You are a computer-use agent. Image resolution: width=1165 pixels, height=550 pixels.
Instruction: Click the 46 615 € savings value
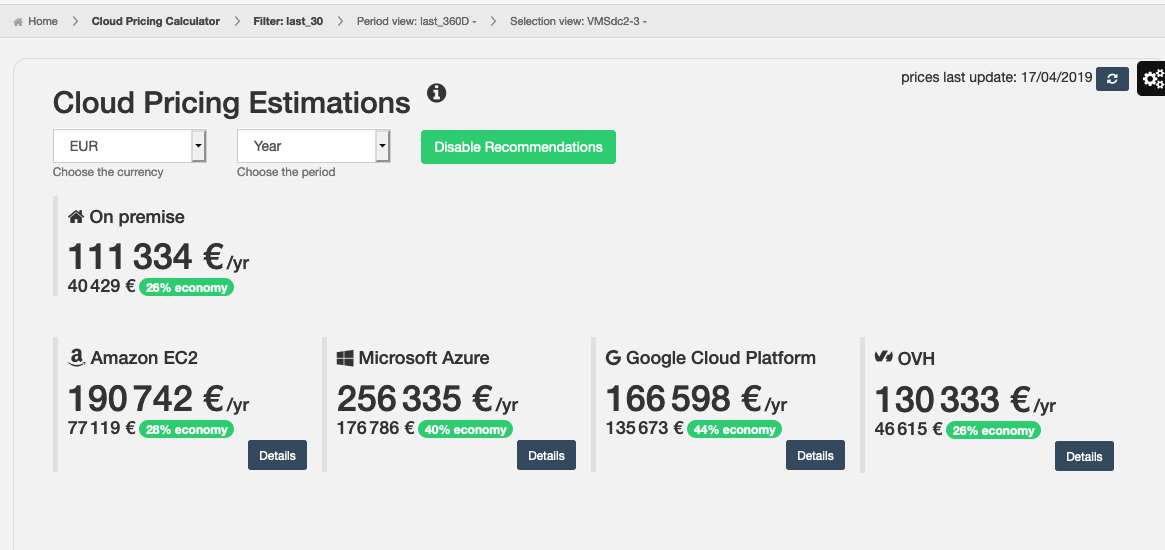pos(909,429)
